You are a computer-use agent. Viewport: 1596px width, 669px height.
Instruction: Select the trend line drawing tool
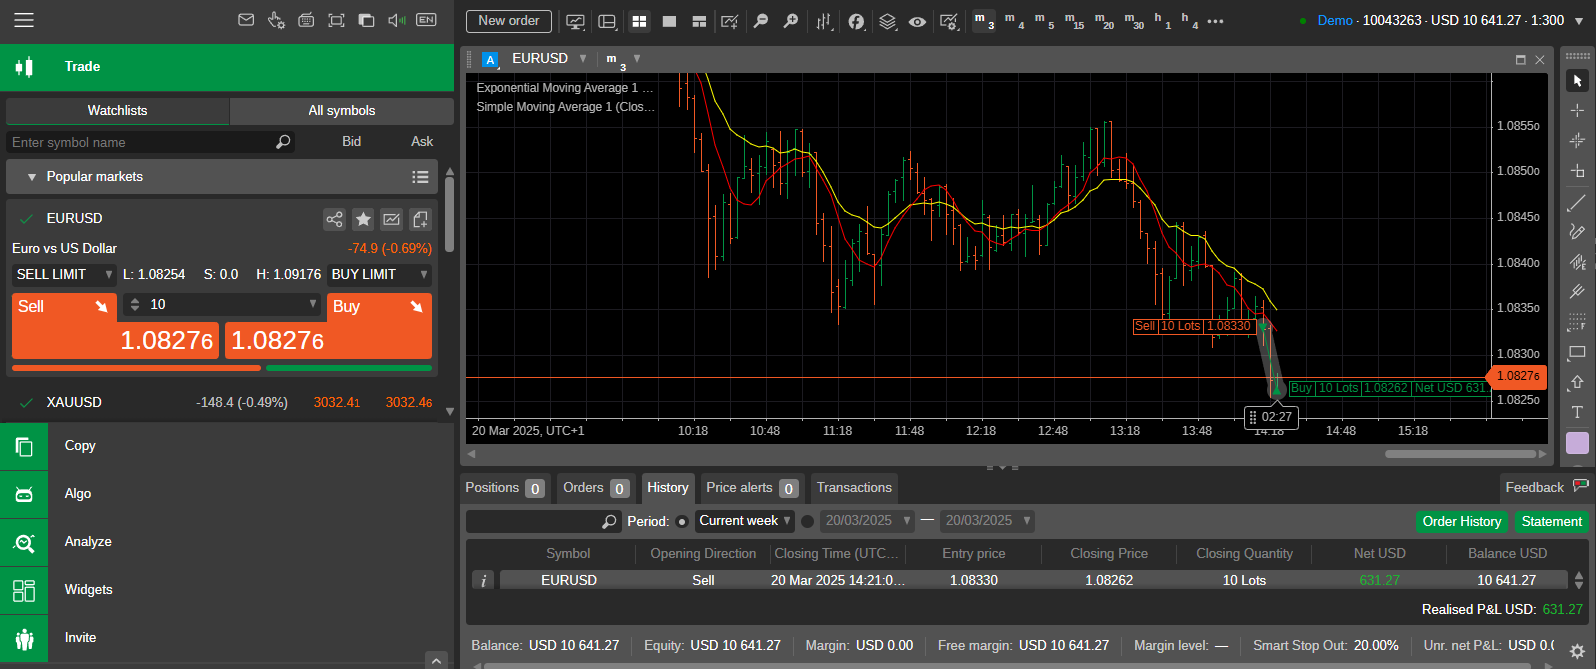pyautogui.click(x=1577, y=203)
